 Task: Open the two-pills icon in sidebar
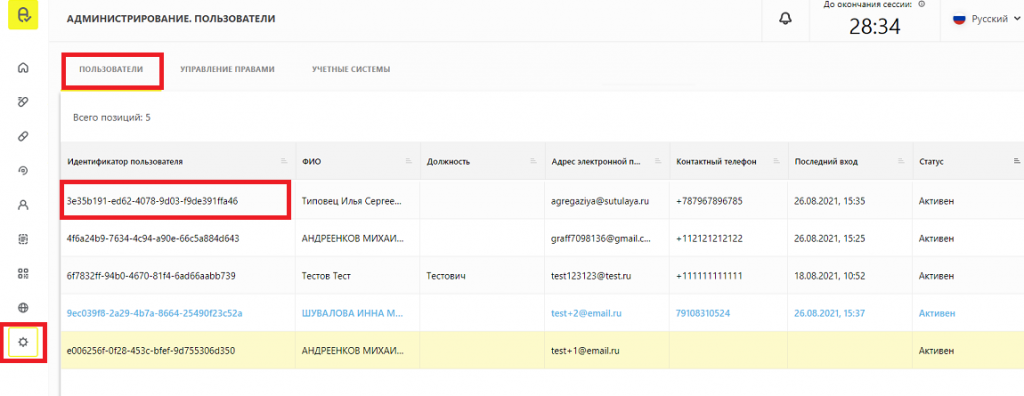24,101
